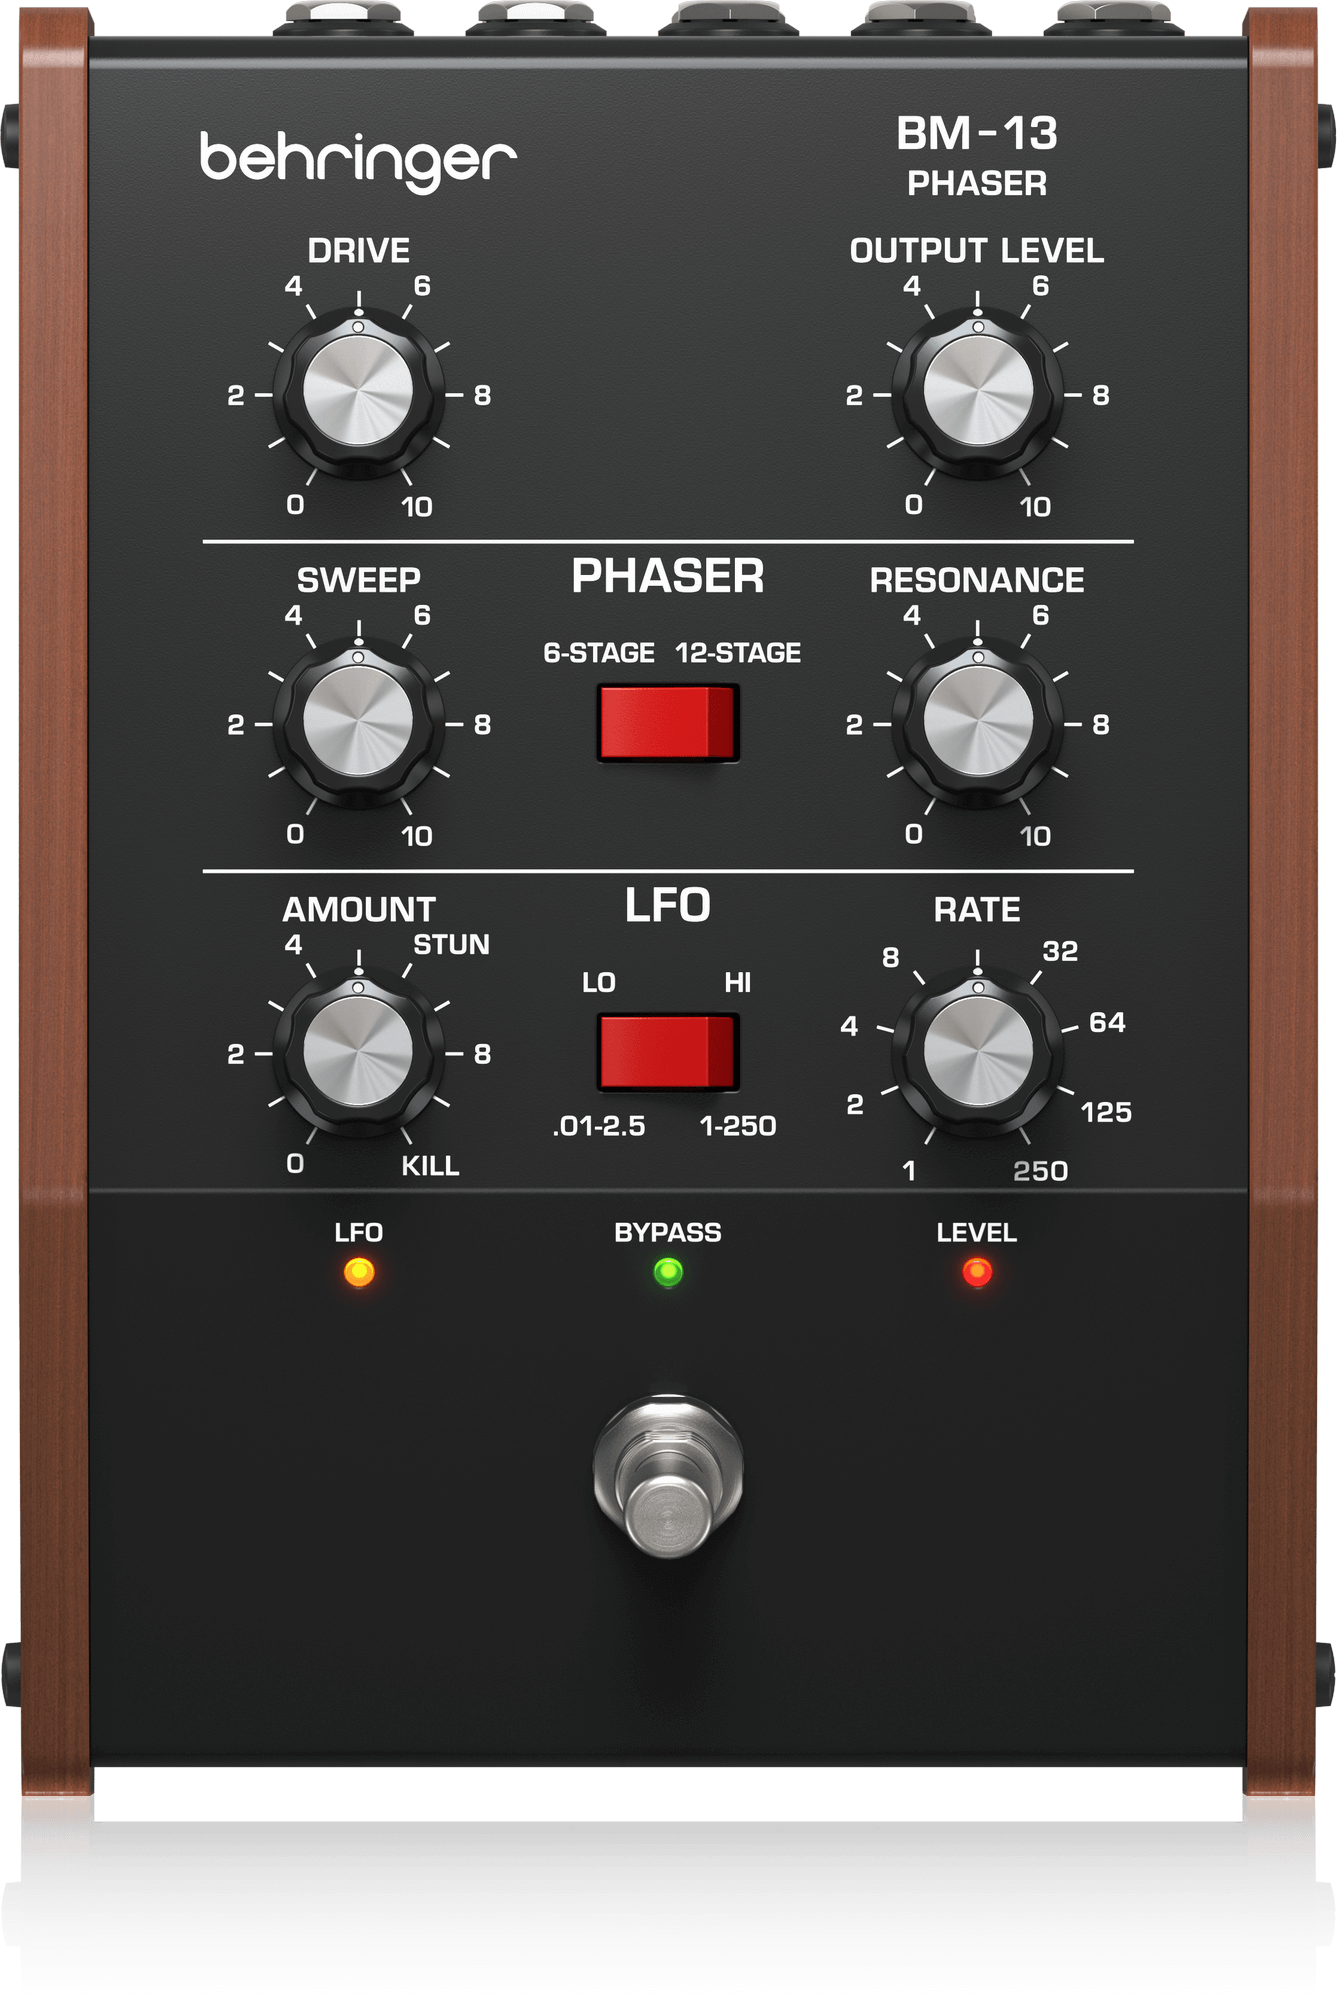Select the LFO RATE knob
This screenshot has width=1337, height=2000.
(x=977, y=1051)
